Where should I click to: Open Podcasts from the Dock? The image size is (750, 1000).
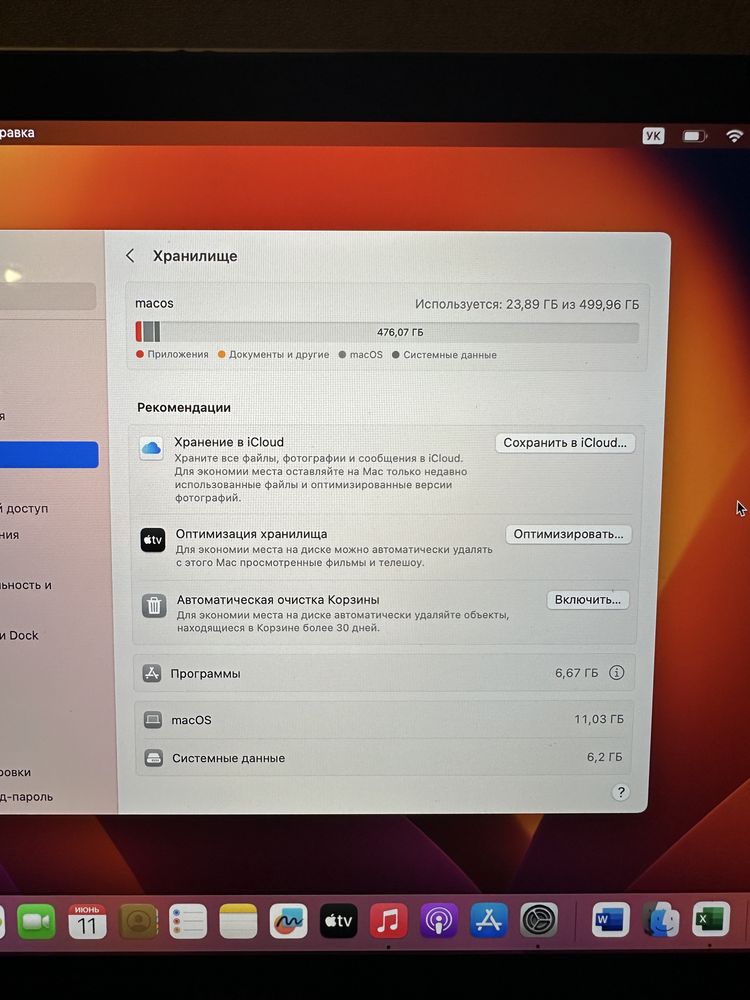pyautogui.click(x=439, y=920)
